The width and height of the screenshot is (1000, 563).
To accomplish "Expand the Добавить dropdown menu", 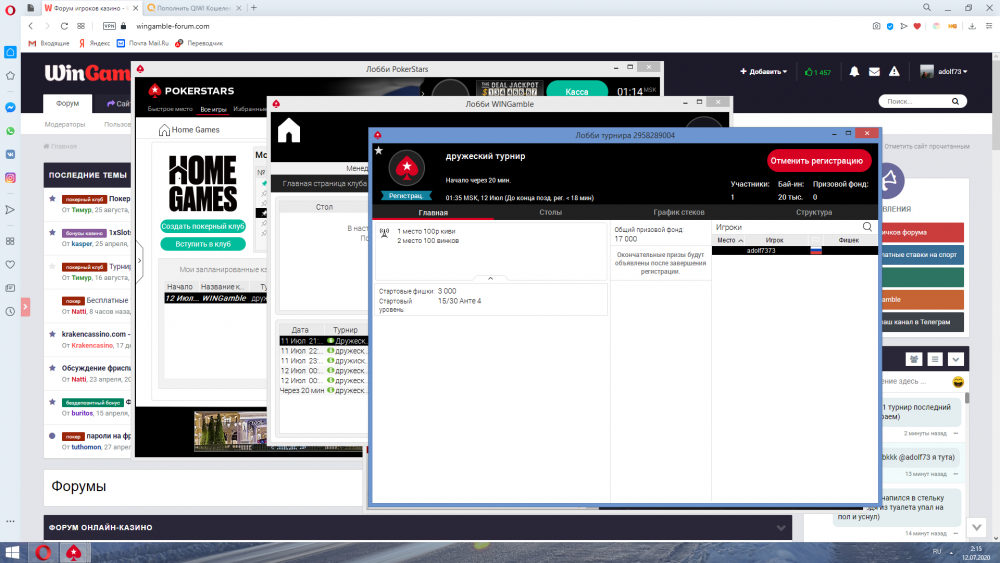I will point(763,72).
